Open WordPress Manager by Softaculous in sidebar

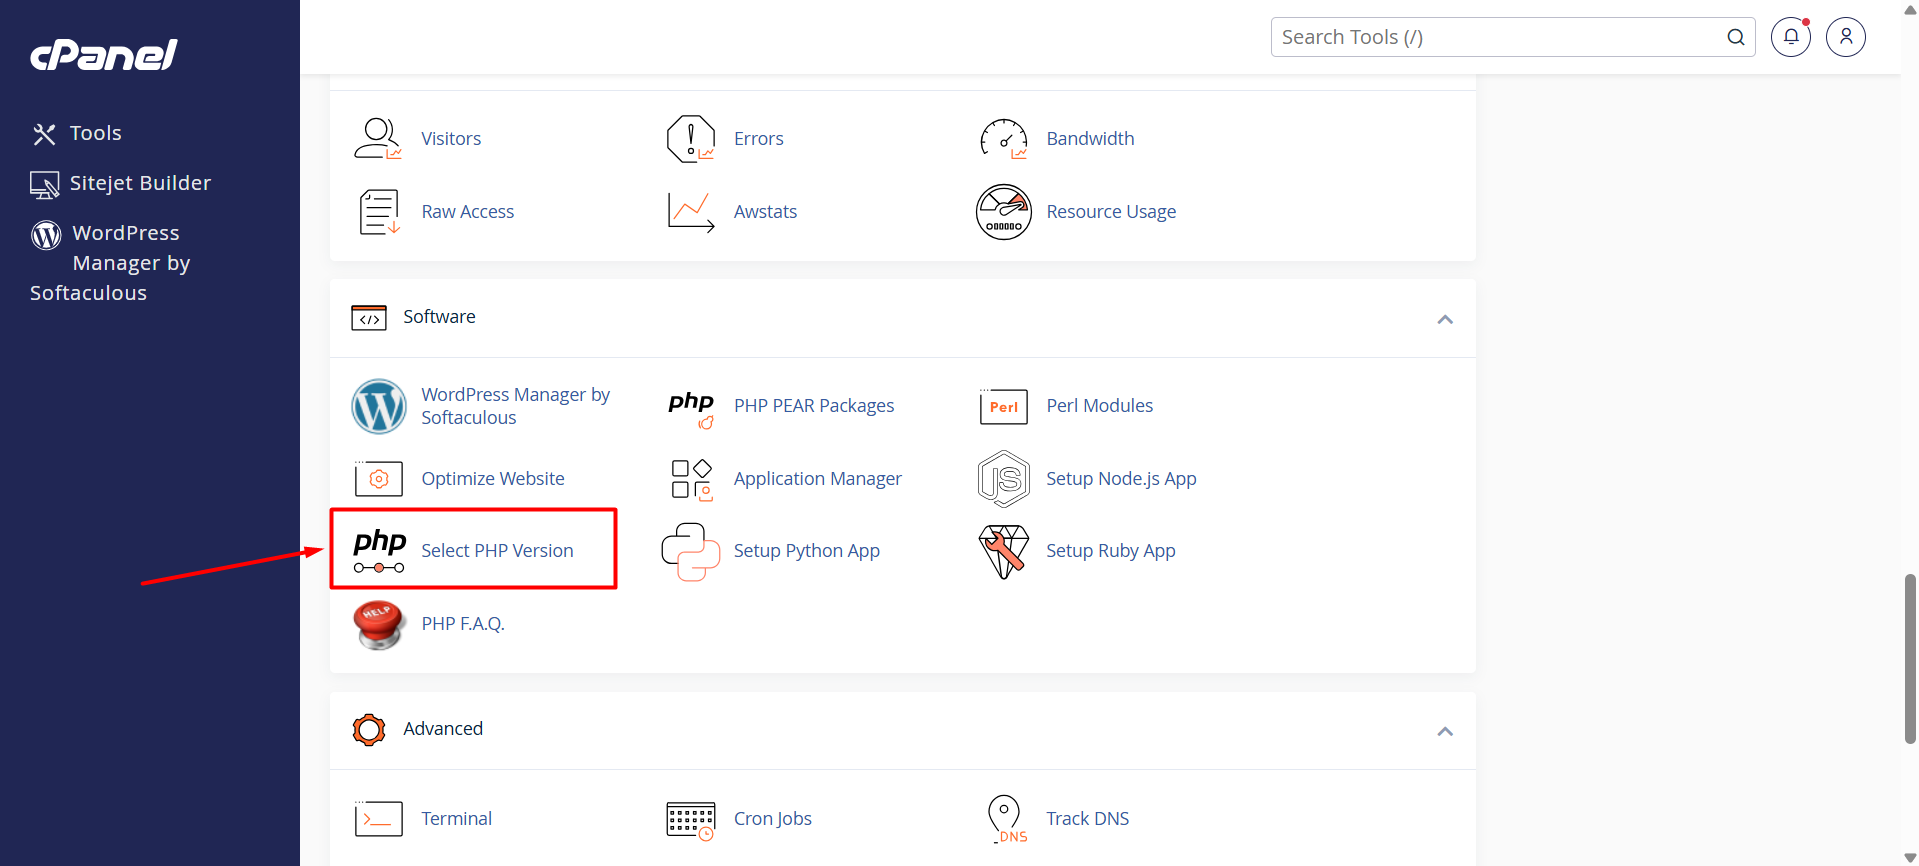pos(110,263)
